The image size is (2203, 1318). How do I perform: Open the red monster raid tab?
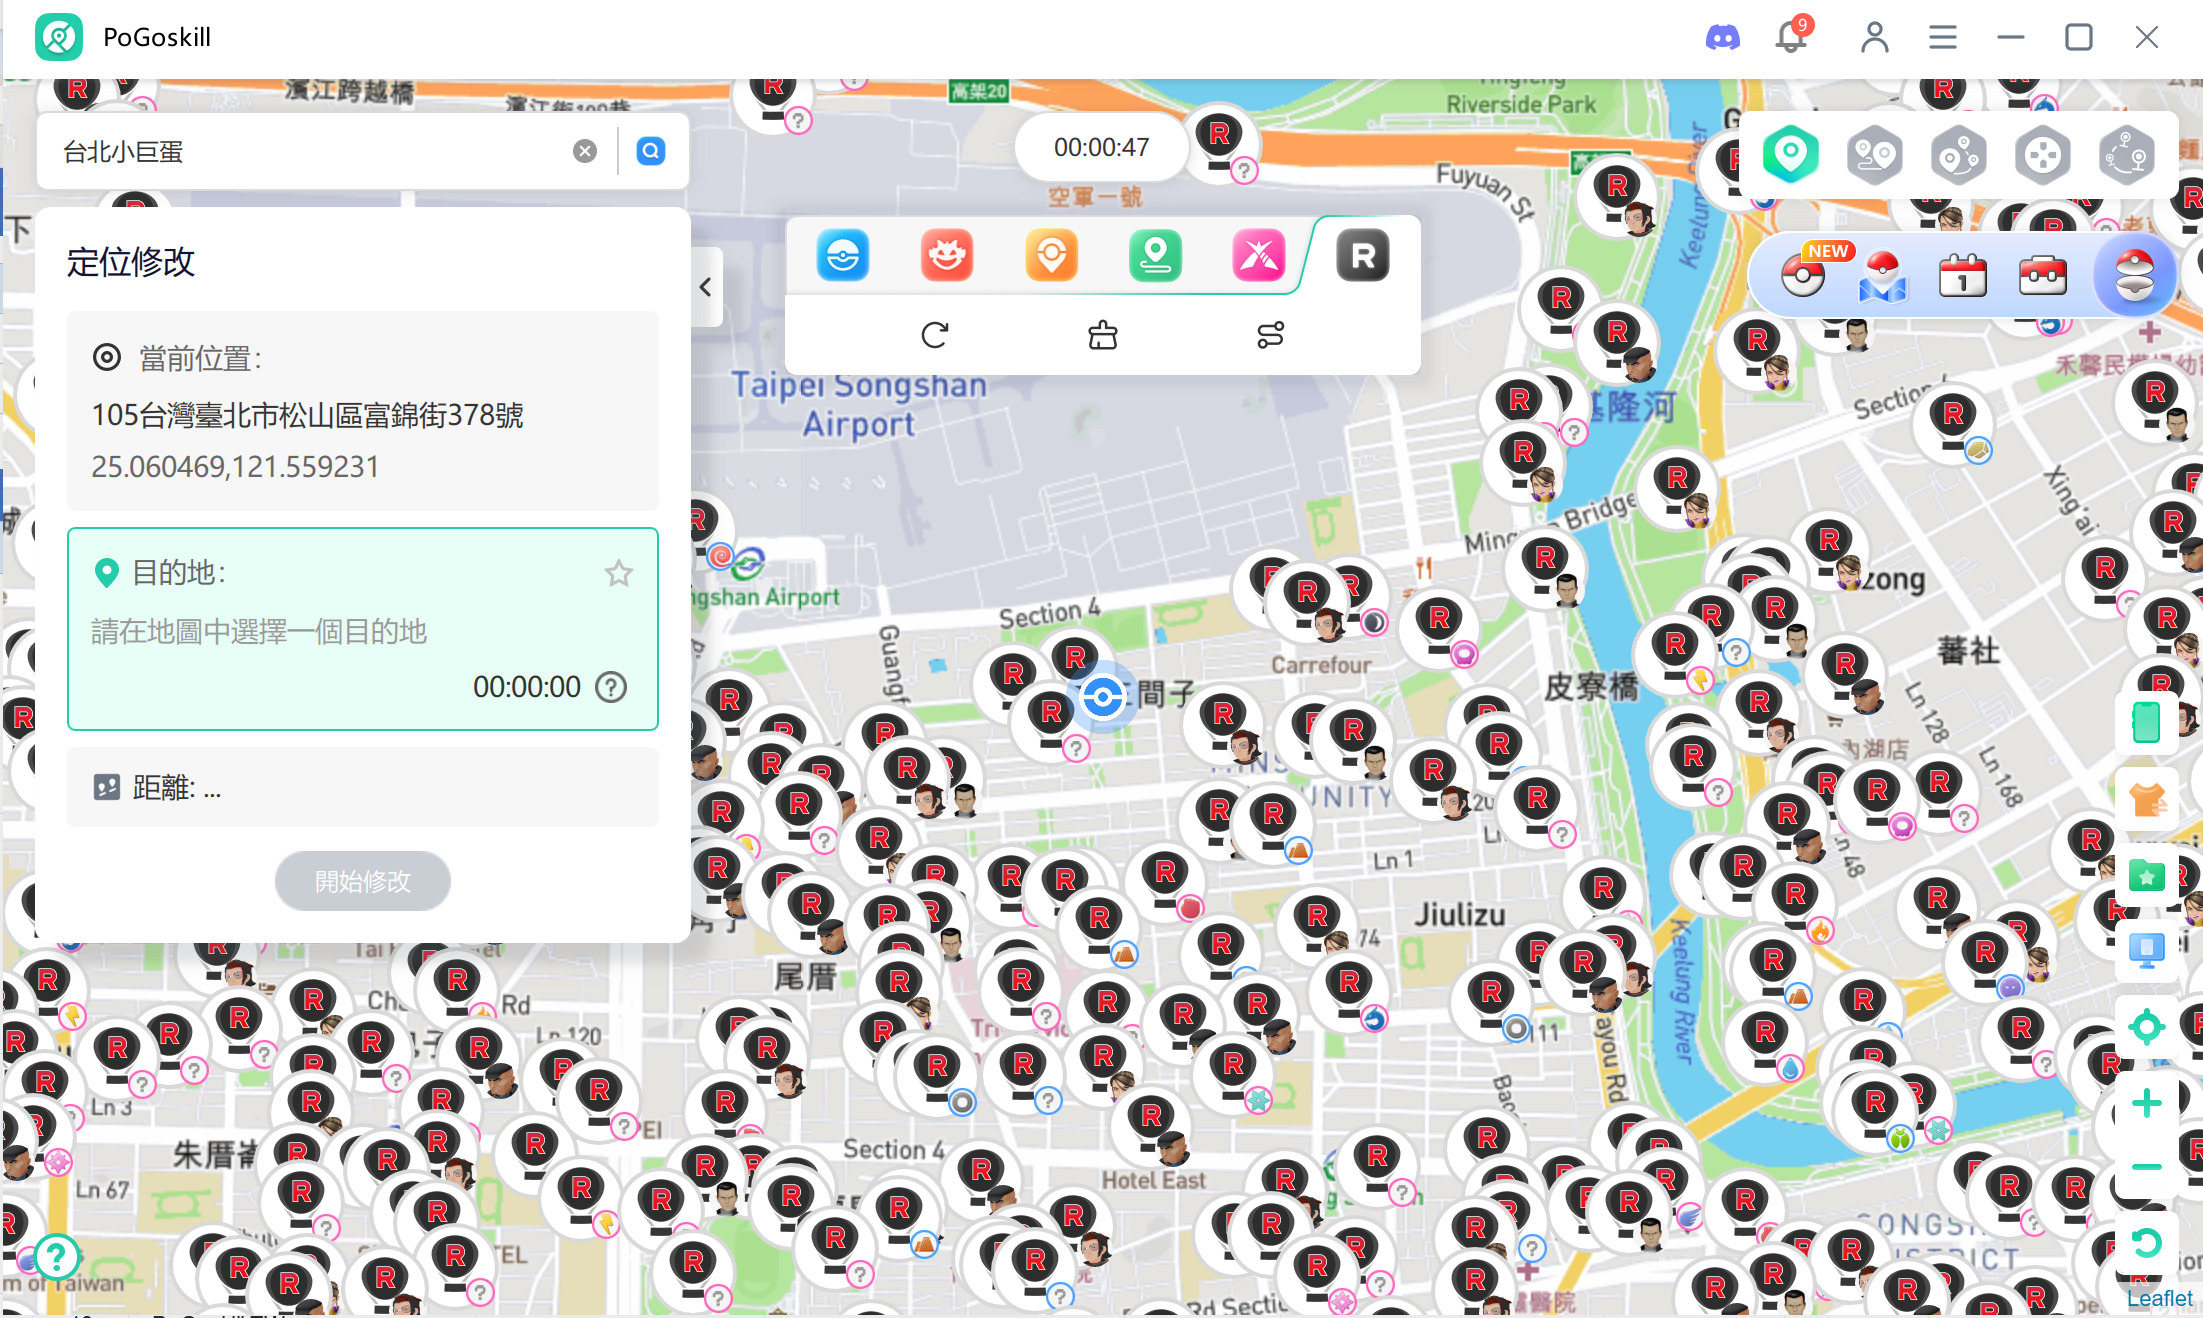(x=947, y=256)
